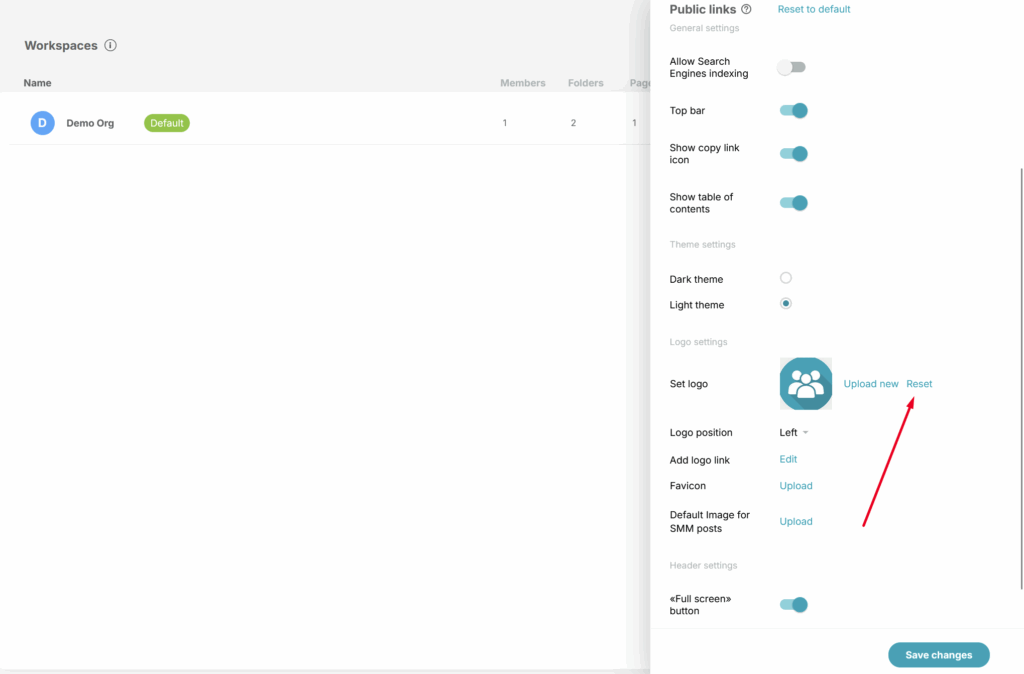Viewport: 1024px width, 674px height.
Task: Click Upload new logo link
Action: click(870, 384)
